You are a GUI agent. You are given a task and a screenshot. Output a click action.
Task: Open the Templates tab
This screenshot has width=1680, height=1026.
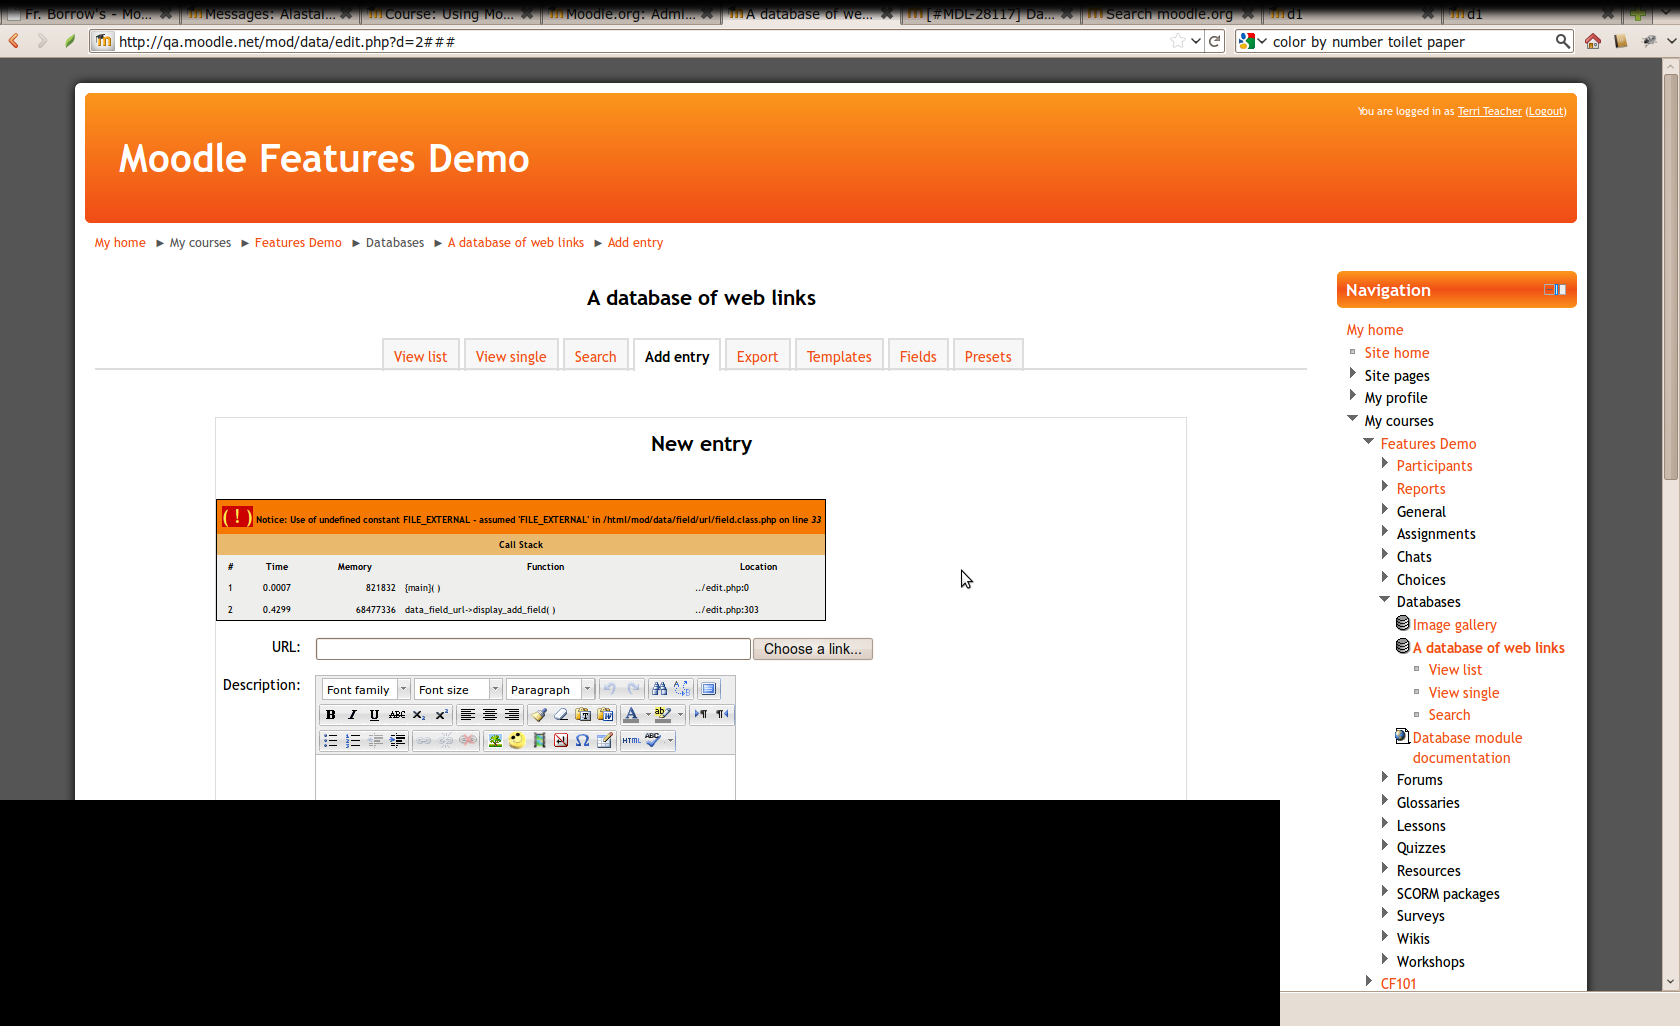pyautogui.click(x=839, y=356)
